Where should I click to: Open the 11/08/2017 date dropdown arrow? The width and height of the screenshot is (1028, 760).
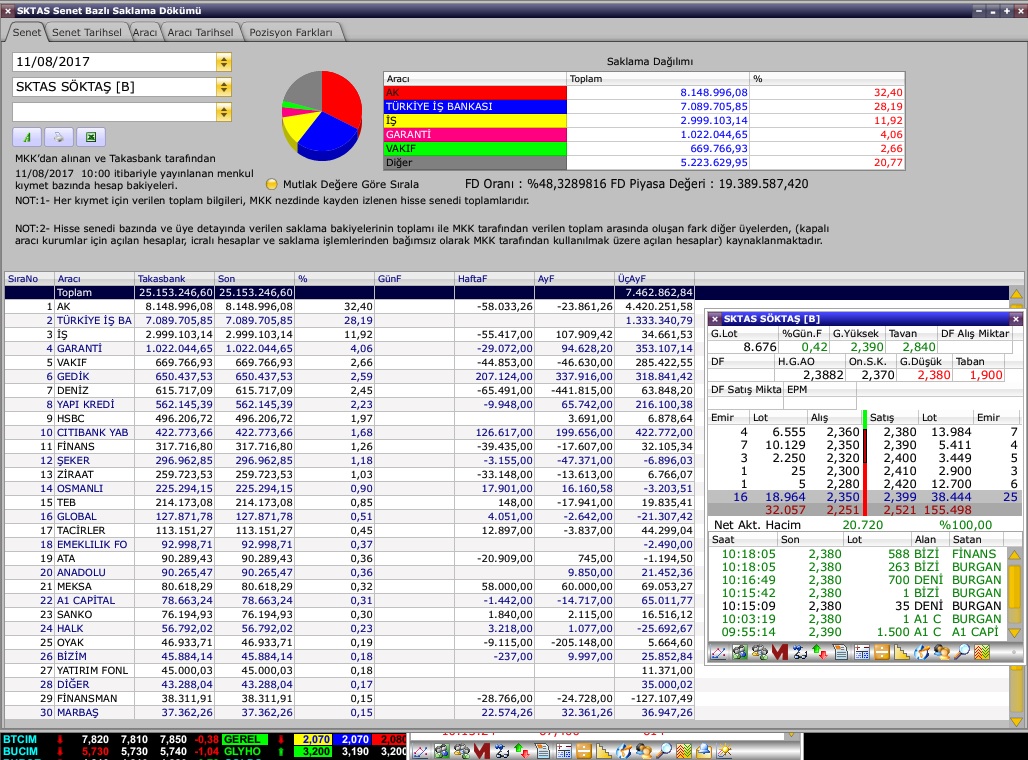224,62
